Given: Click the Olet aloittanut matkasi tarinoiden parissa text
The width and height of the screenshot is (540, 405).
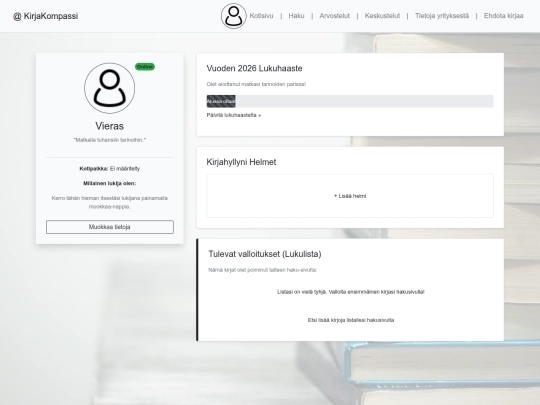Looking at the screenshot, I should point(256,84).
